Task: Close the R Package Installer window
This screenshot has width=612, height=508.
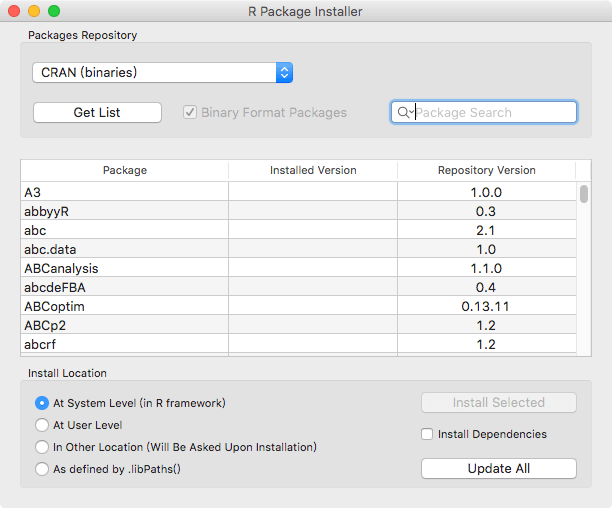Action: pos(14,11)
